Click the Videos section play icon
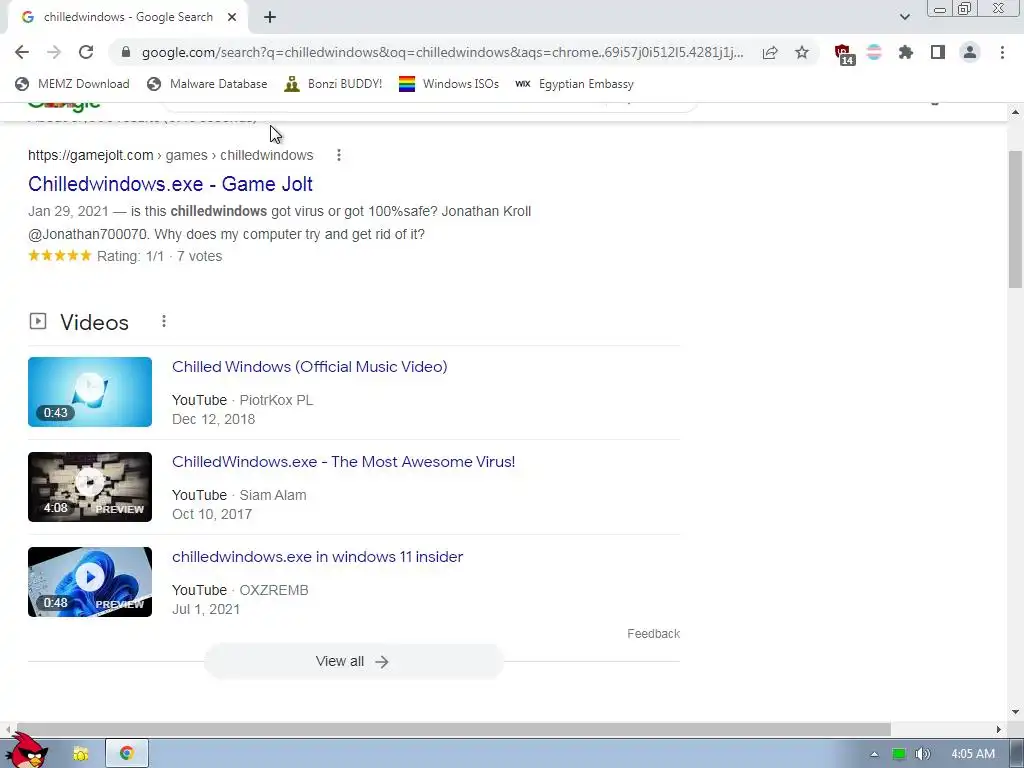Viewport: 1024px width, 768px height. [38, 321]
